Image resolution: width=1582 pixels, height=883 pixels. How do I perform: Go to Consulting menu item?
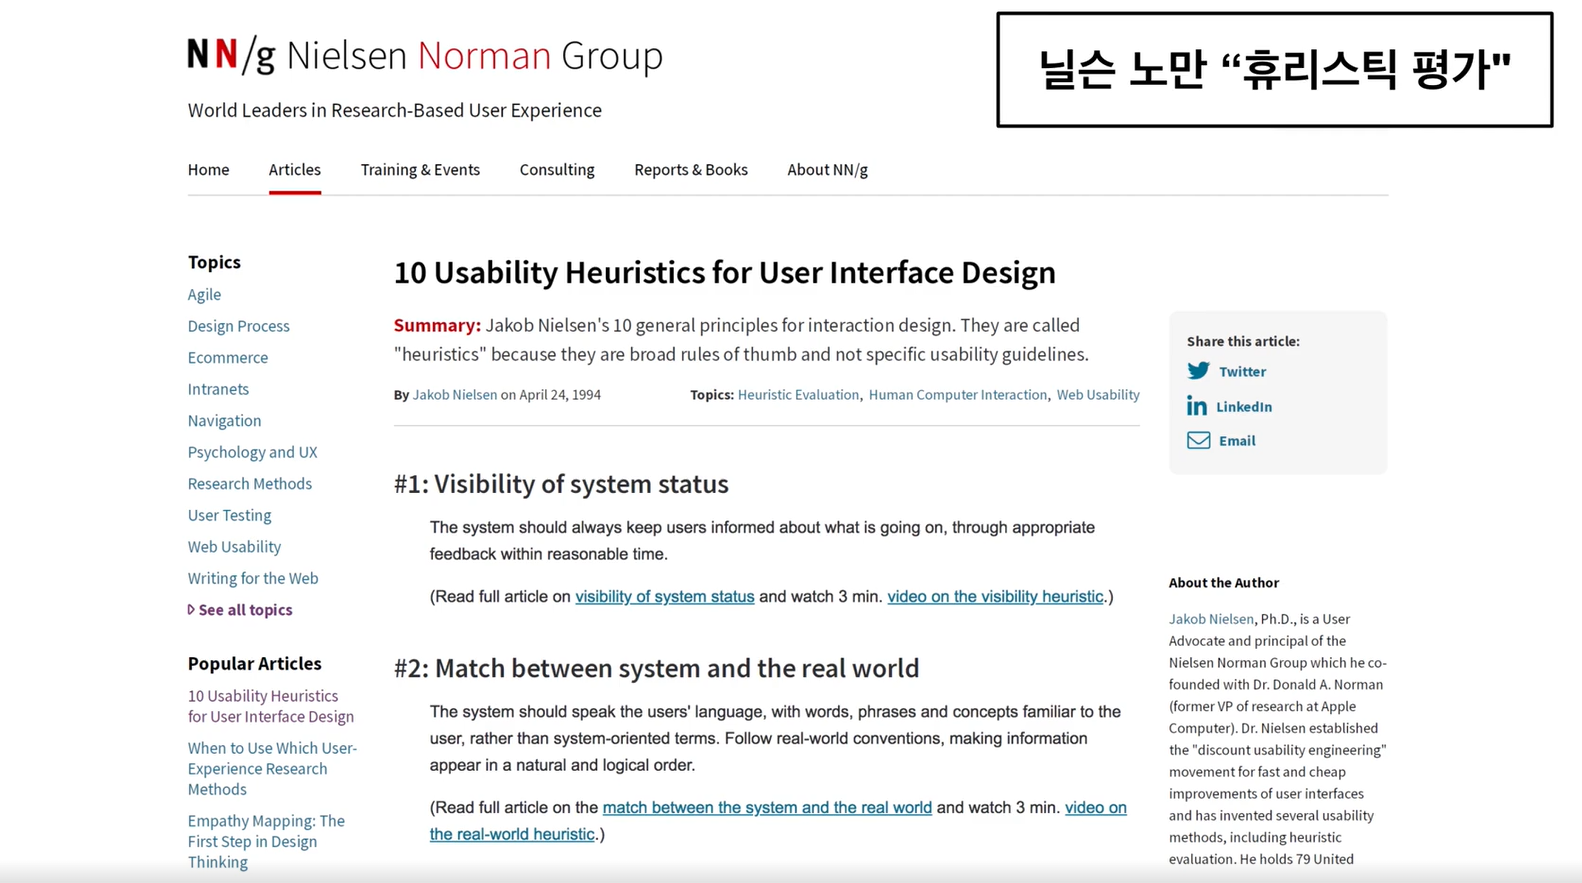tap(557, 170)
